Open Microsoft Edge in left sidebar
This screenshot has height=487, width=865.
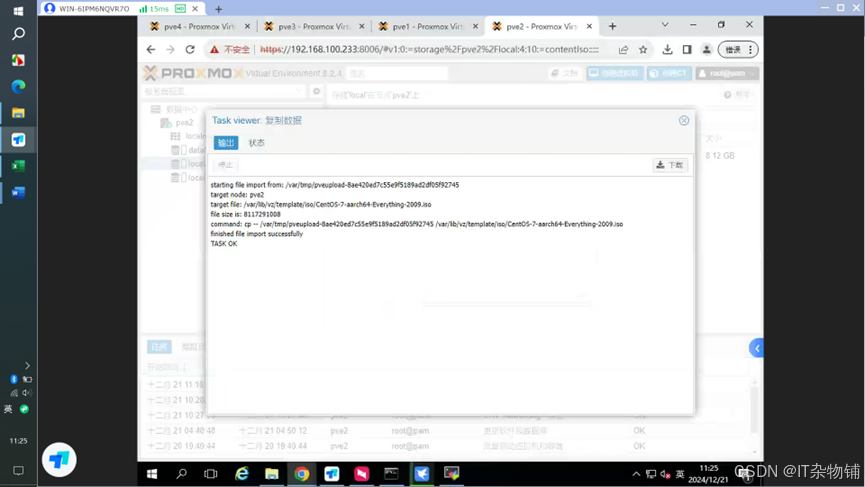(18, 87)
